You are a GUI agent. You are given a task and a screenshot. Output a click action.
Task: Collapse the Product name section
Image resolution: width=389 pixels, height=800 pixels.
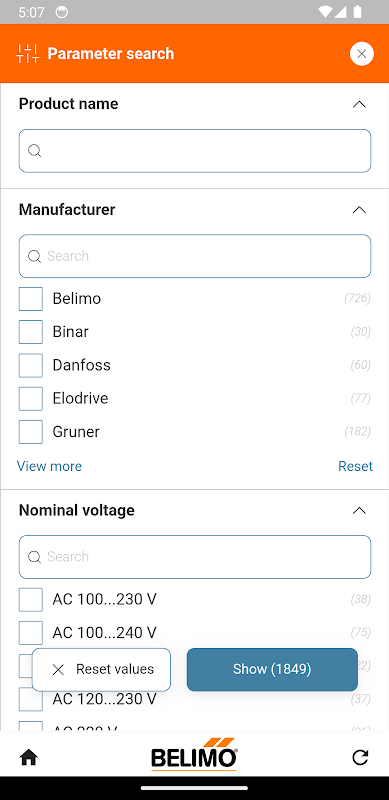359,104
